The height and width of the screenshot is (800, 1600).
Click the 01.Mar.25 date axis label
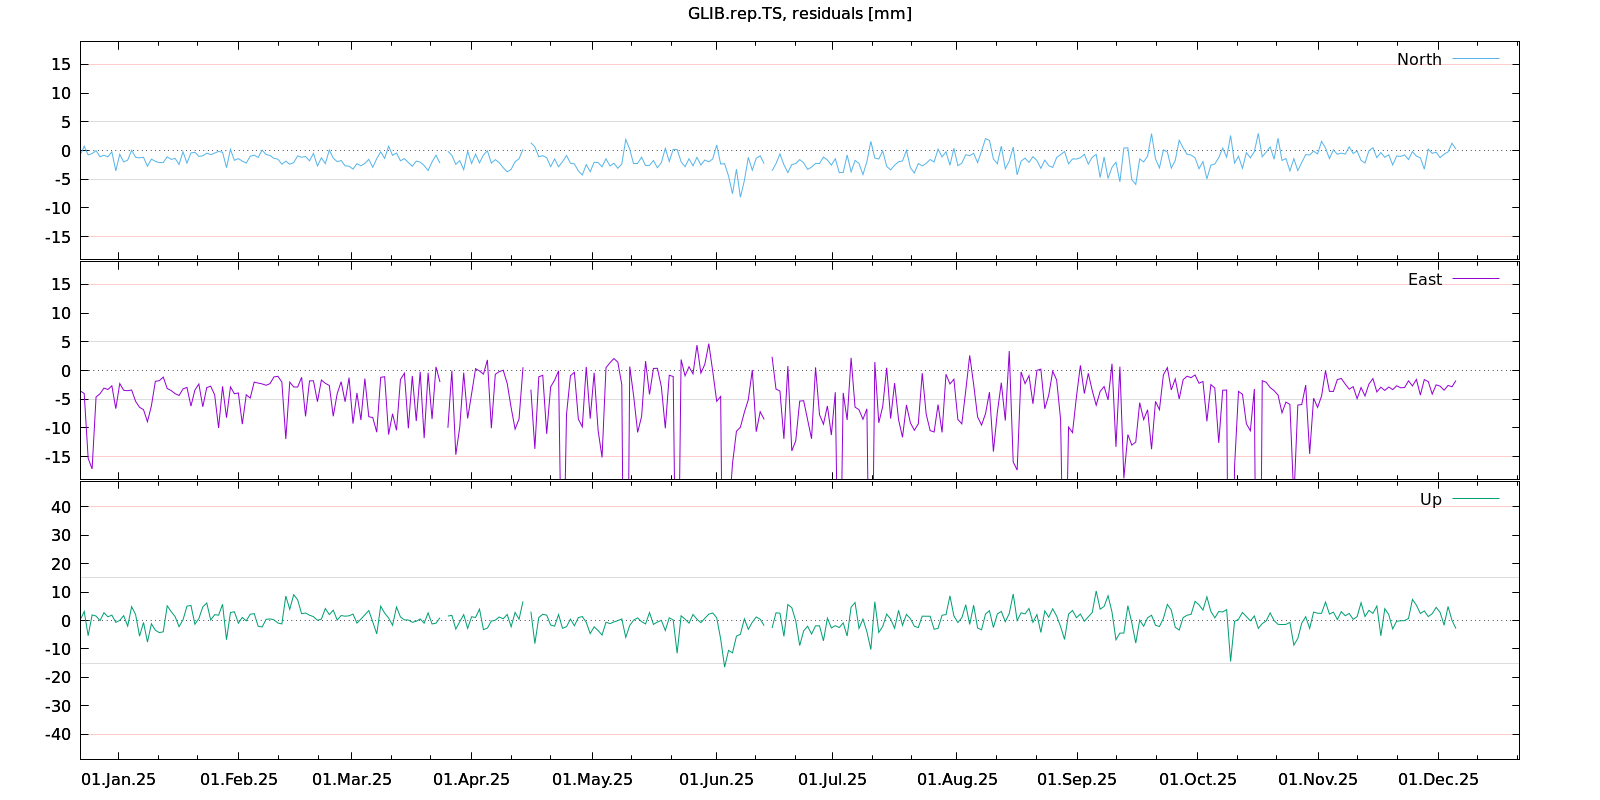[352, 779]
